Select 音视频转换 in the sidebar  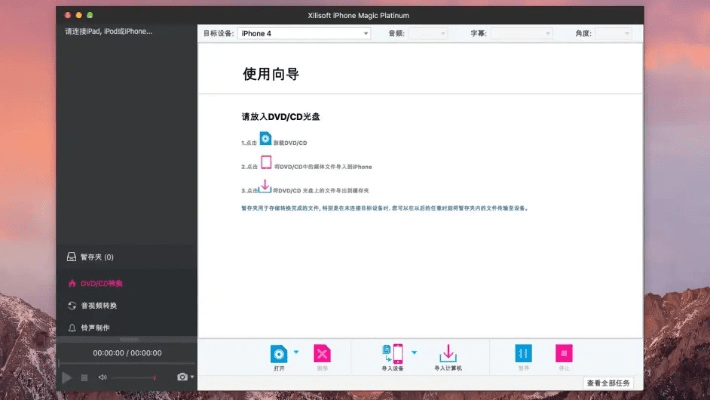98,305
